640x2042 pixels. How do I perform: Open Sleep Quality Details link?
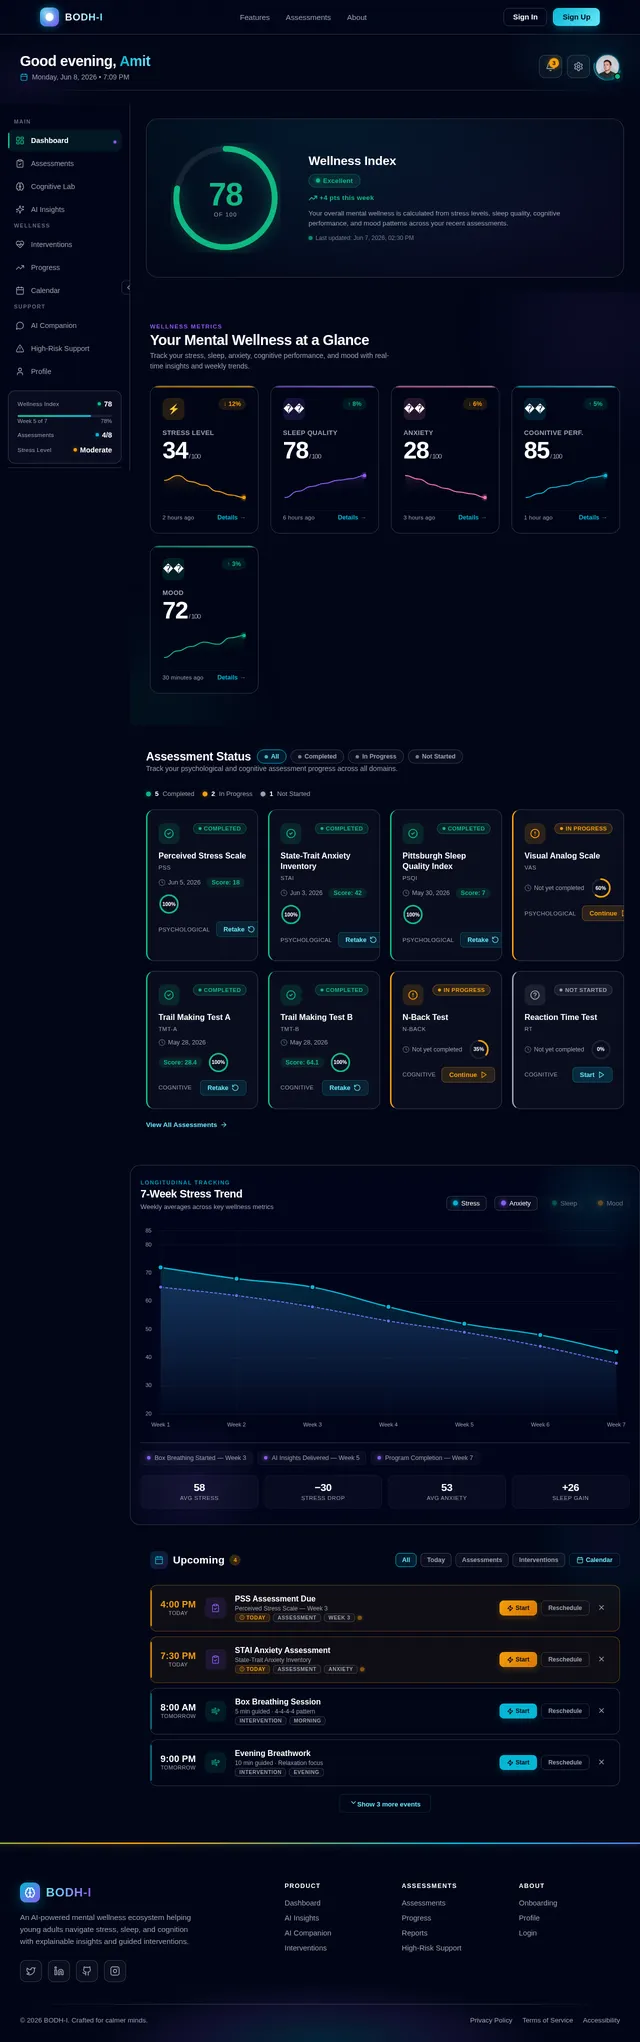[351, 517]
